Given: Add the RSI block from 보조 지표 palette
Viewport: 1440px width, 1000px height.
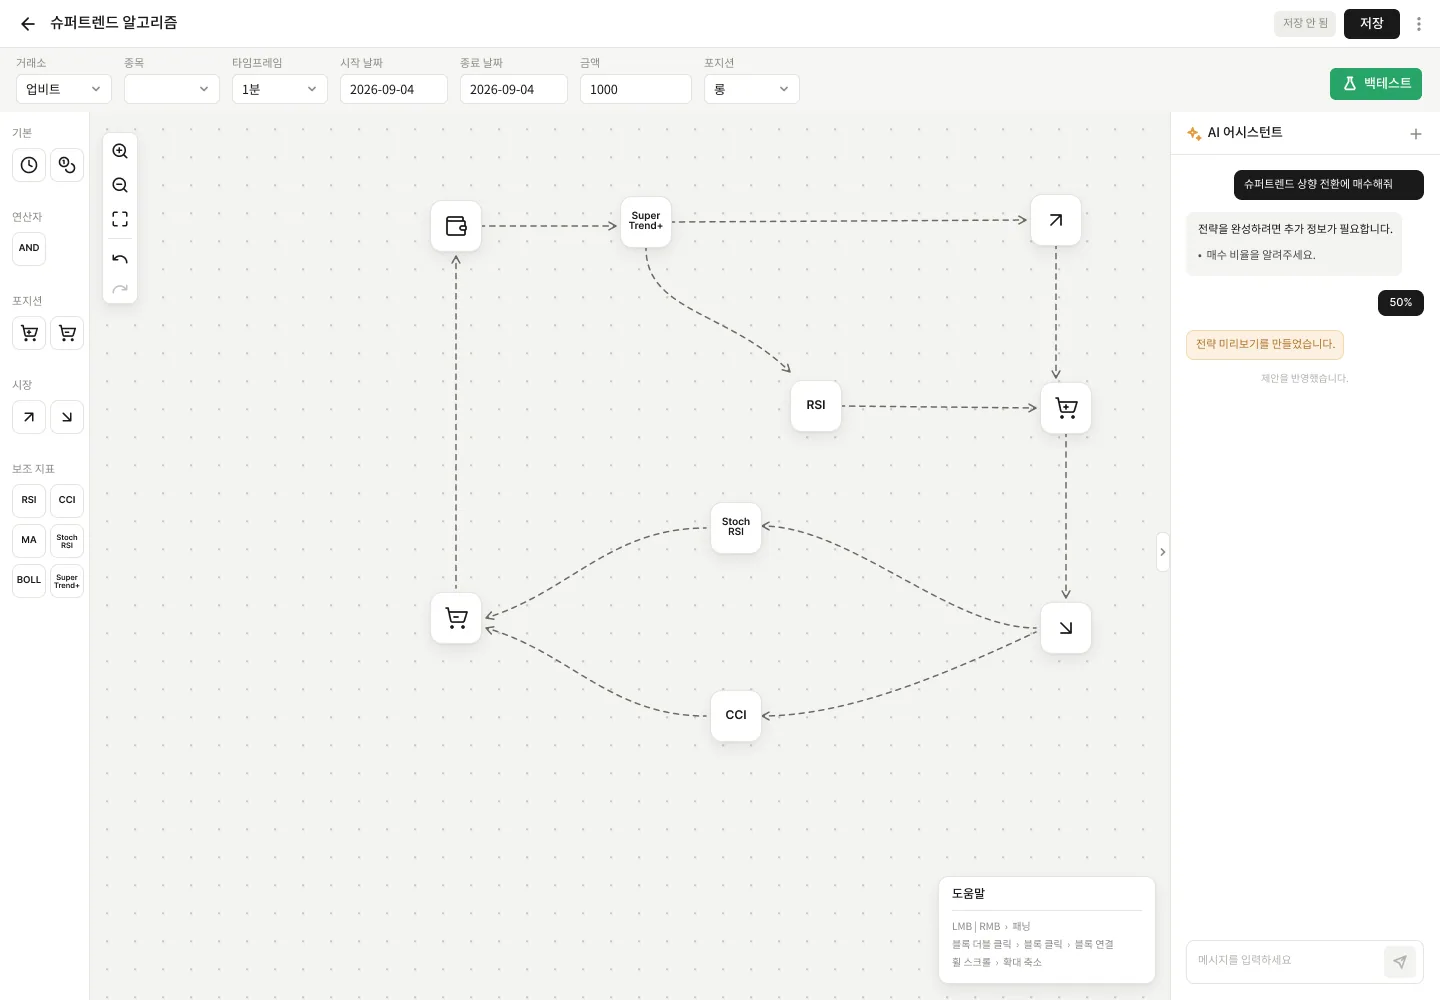Looking at the screenshot, I should click(29, 501).
